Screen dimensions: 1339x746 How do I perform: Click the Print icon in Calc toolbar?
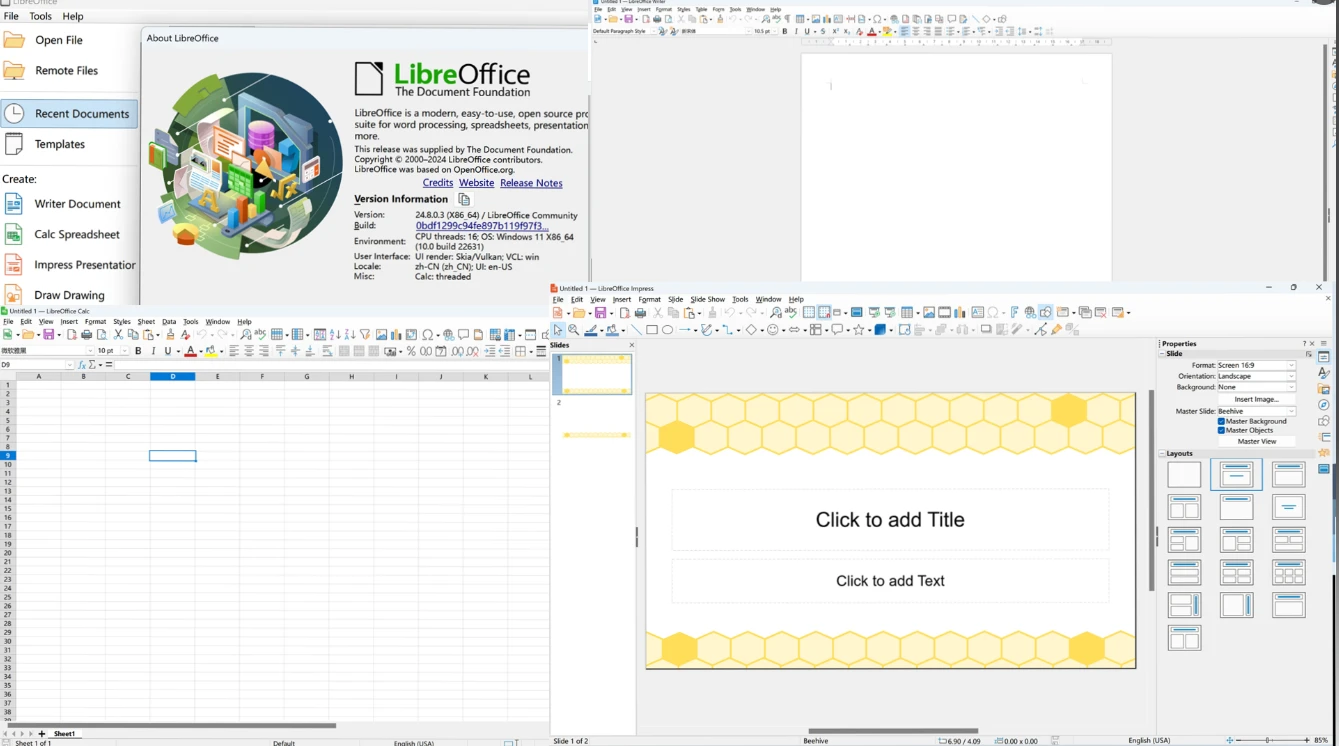85,333
